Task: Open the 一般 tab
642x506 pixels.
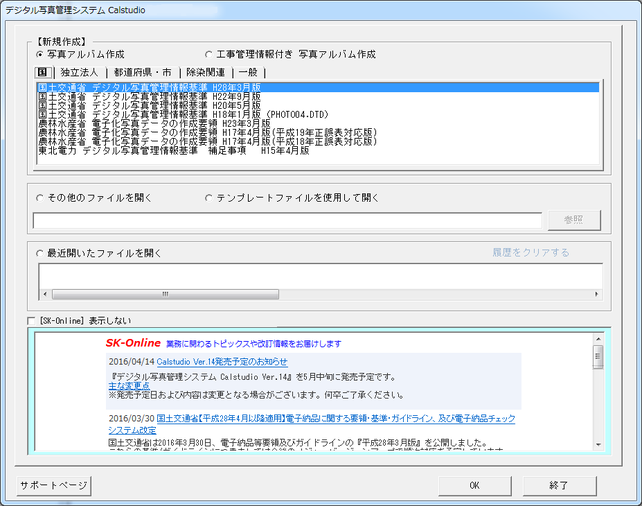Action: click(248, 72)
